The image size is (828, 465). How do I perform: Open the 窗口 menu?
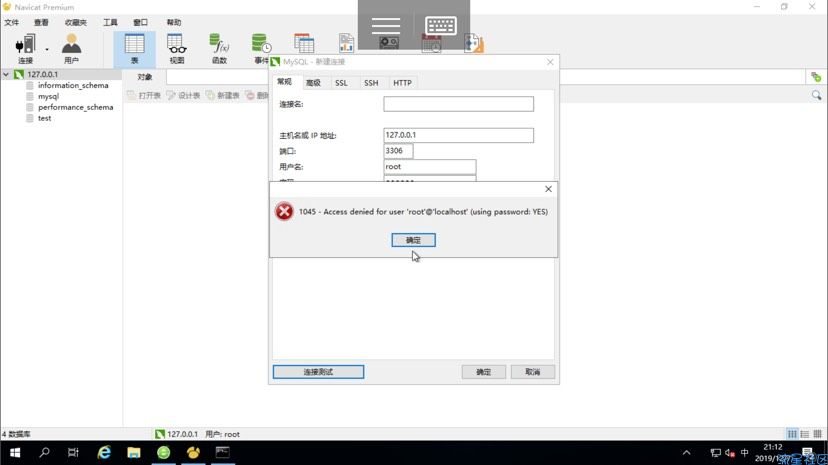pyautogui.click(x=140, y=22)
